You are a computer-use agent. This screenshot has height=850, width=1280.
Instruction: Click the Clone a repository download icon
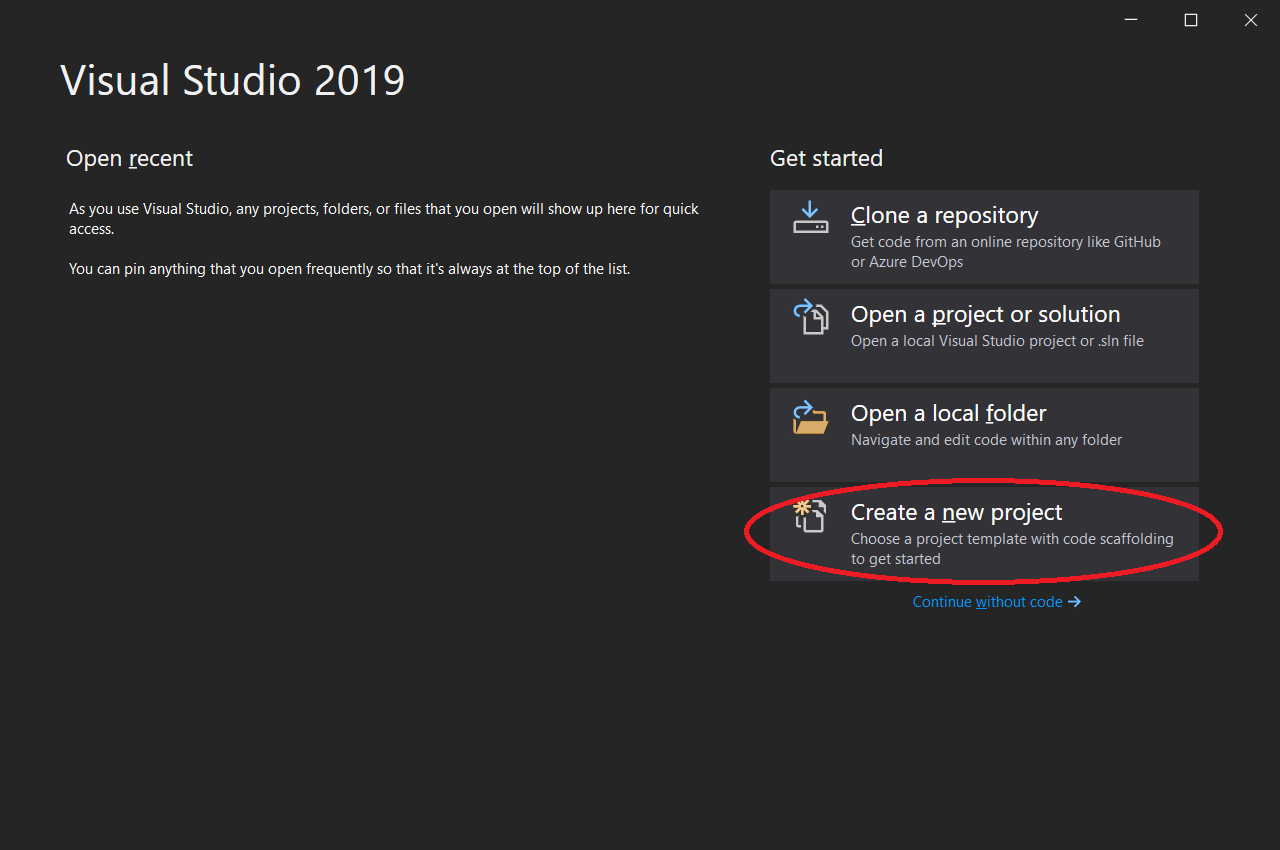point(810,217)
